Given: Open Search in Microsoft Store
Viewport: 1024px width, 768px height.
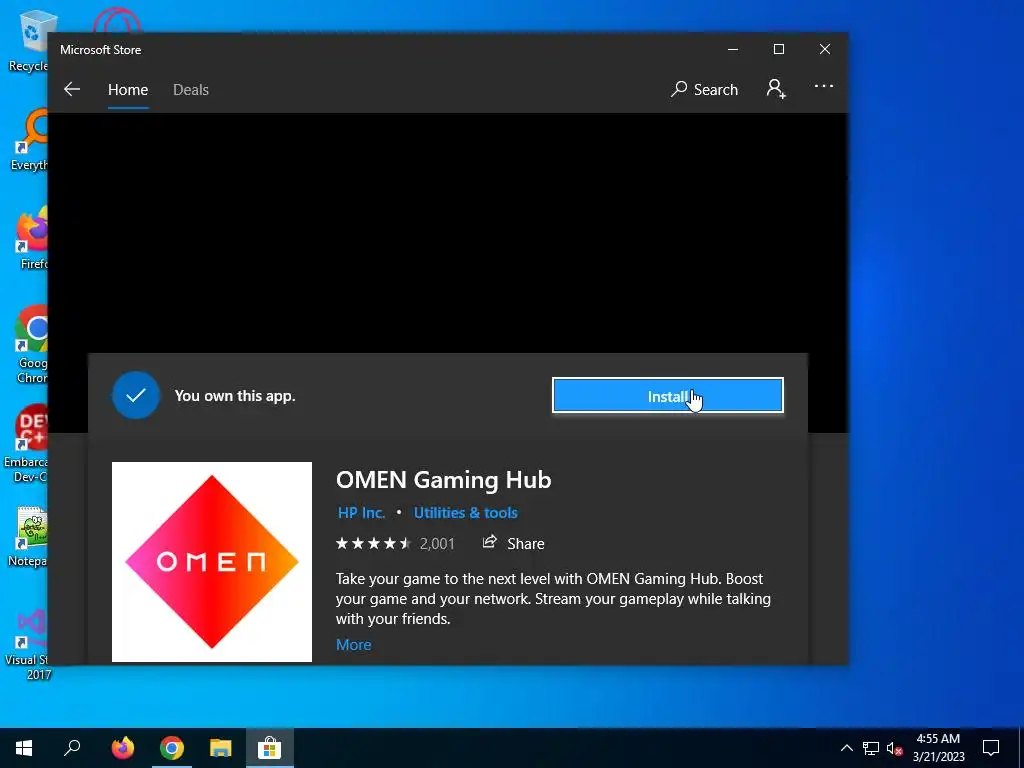Looking at the screenshot, I should (704, 89).
